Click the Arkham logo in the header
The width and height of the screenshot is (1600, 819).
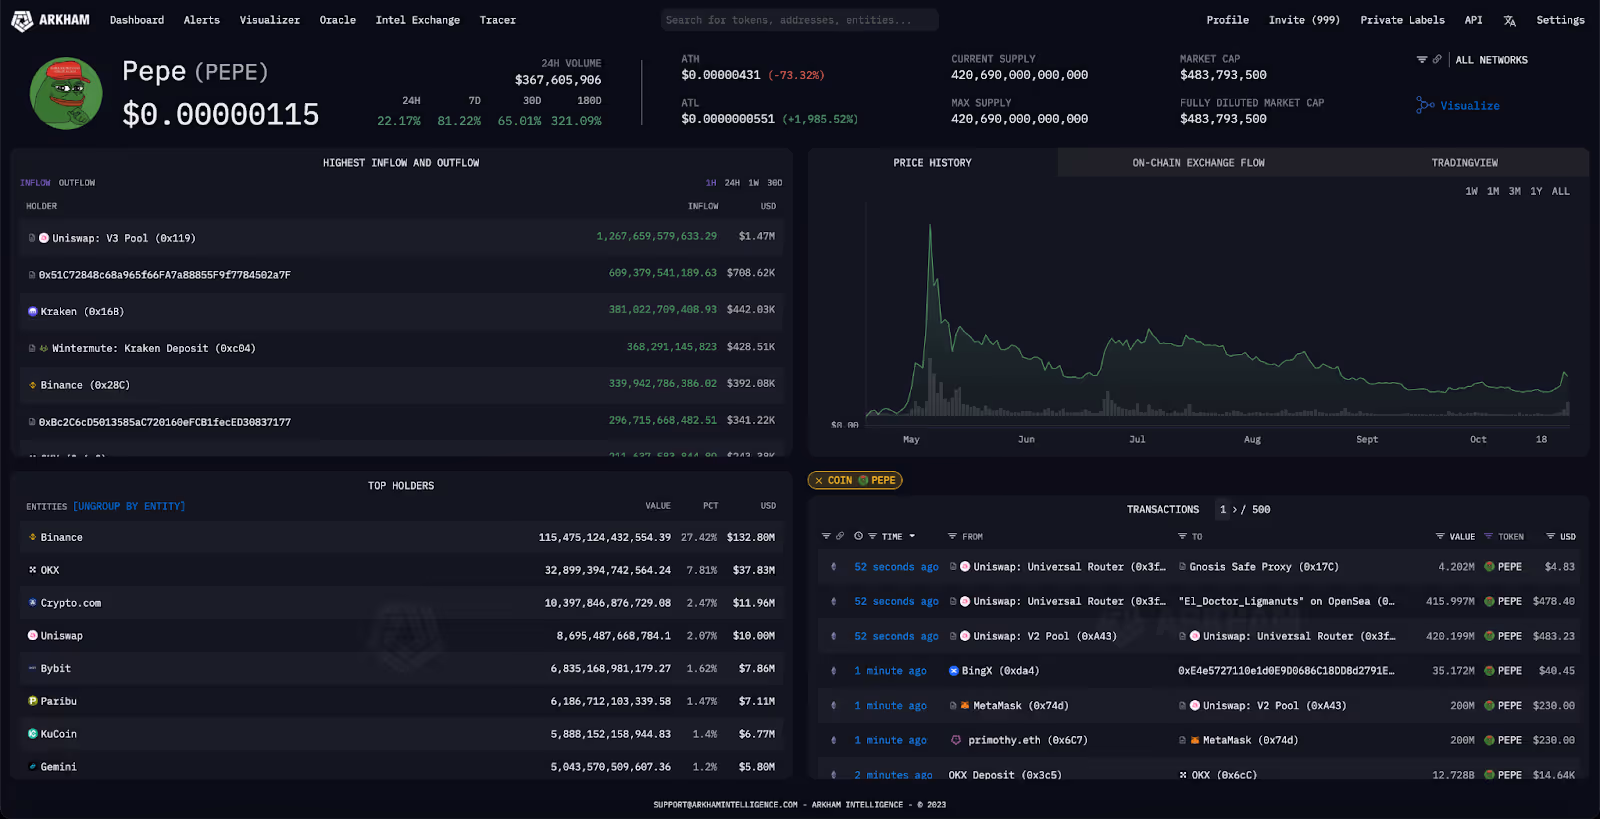click(50, 20)
